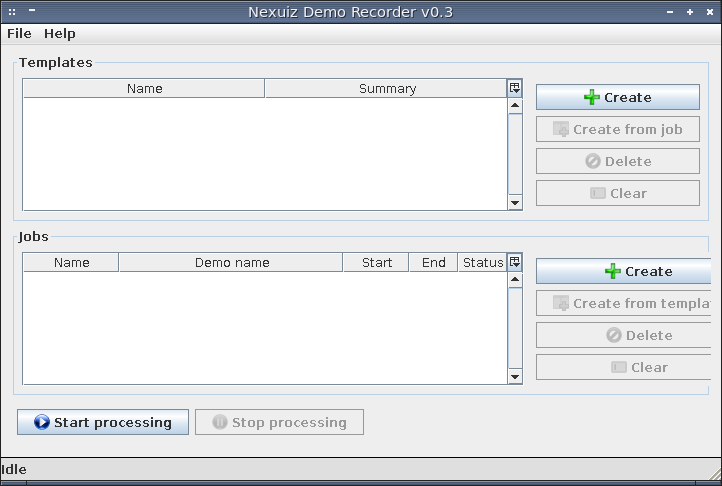Click Clear button in Jobs section
Image resolution: width=722 pixels, height=486 pixels.
pyautogui.click(x=625, y=367)
